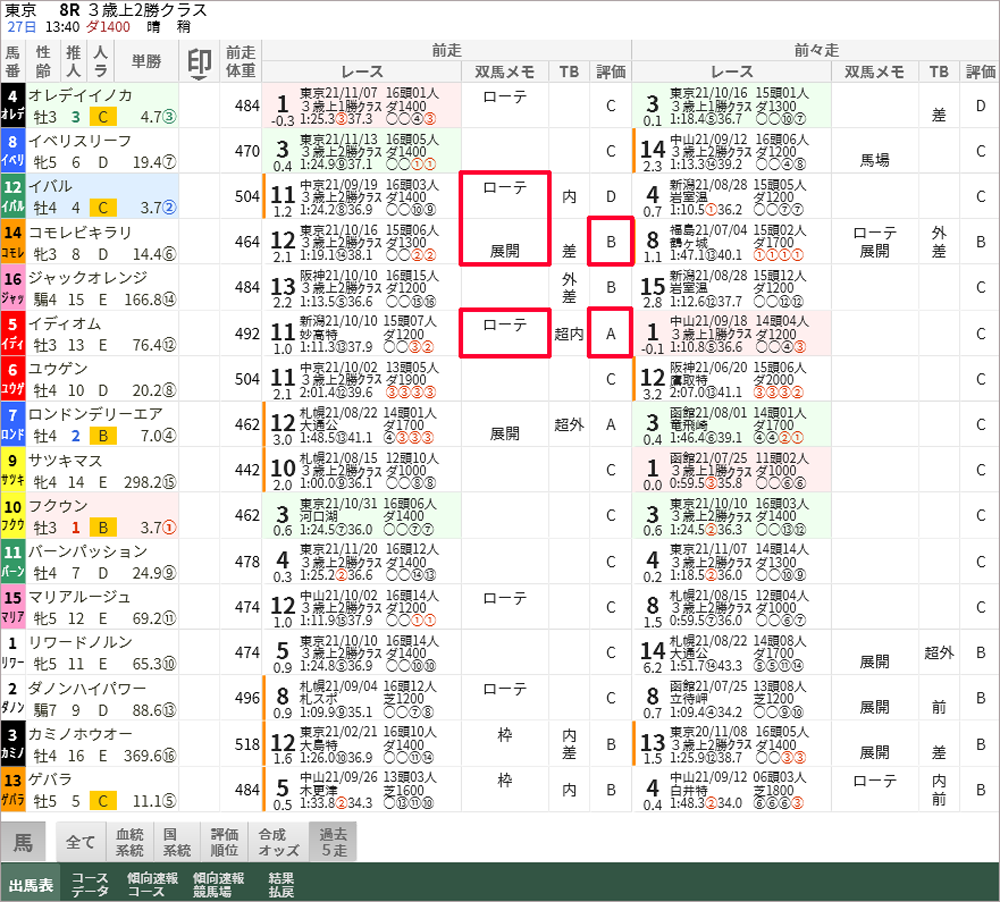Sort by the 推人 column header
Screen dimensions: 1000x902
click(x=74, y=62)
